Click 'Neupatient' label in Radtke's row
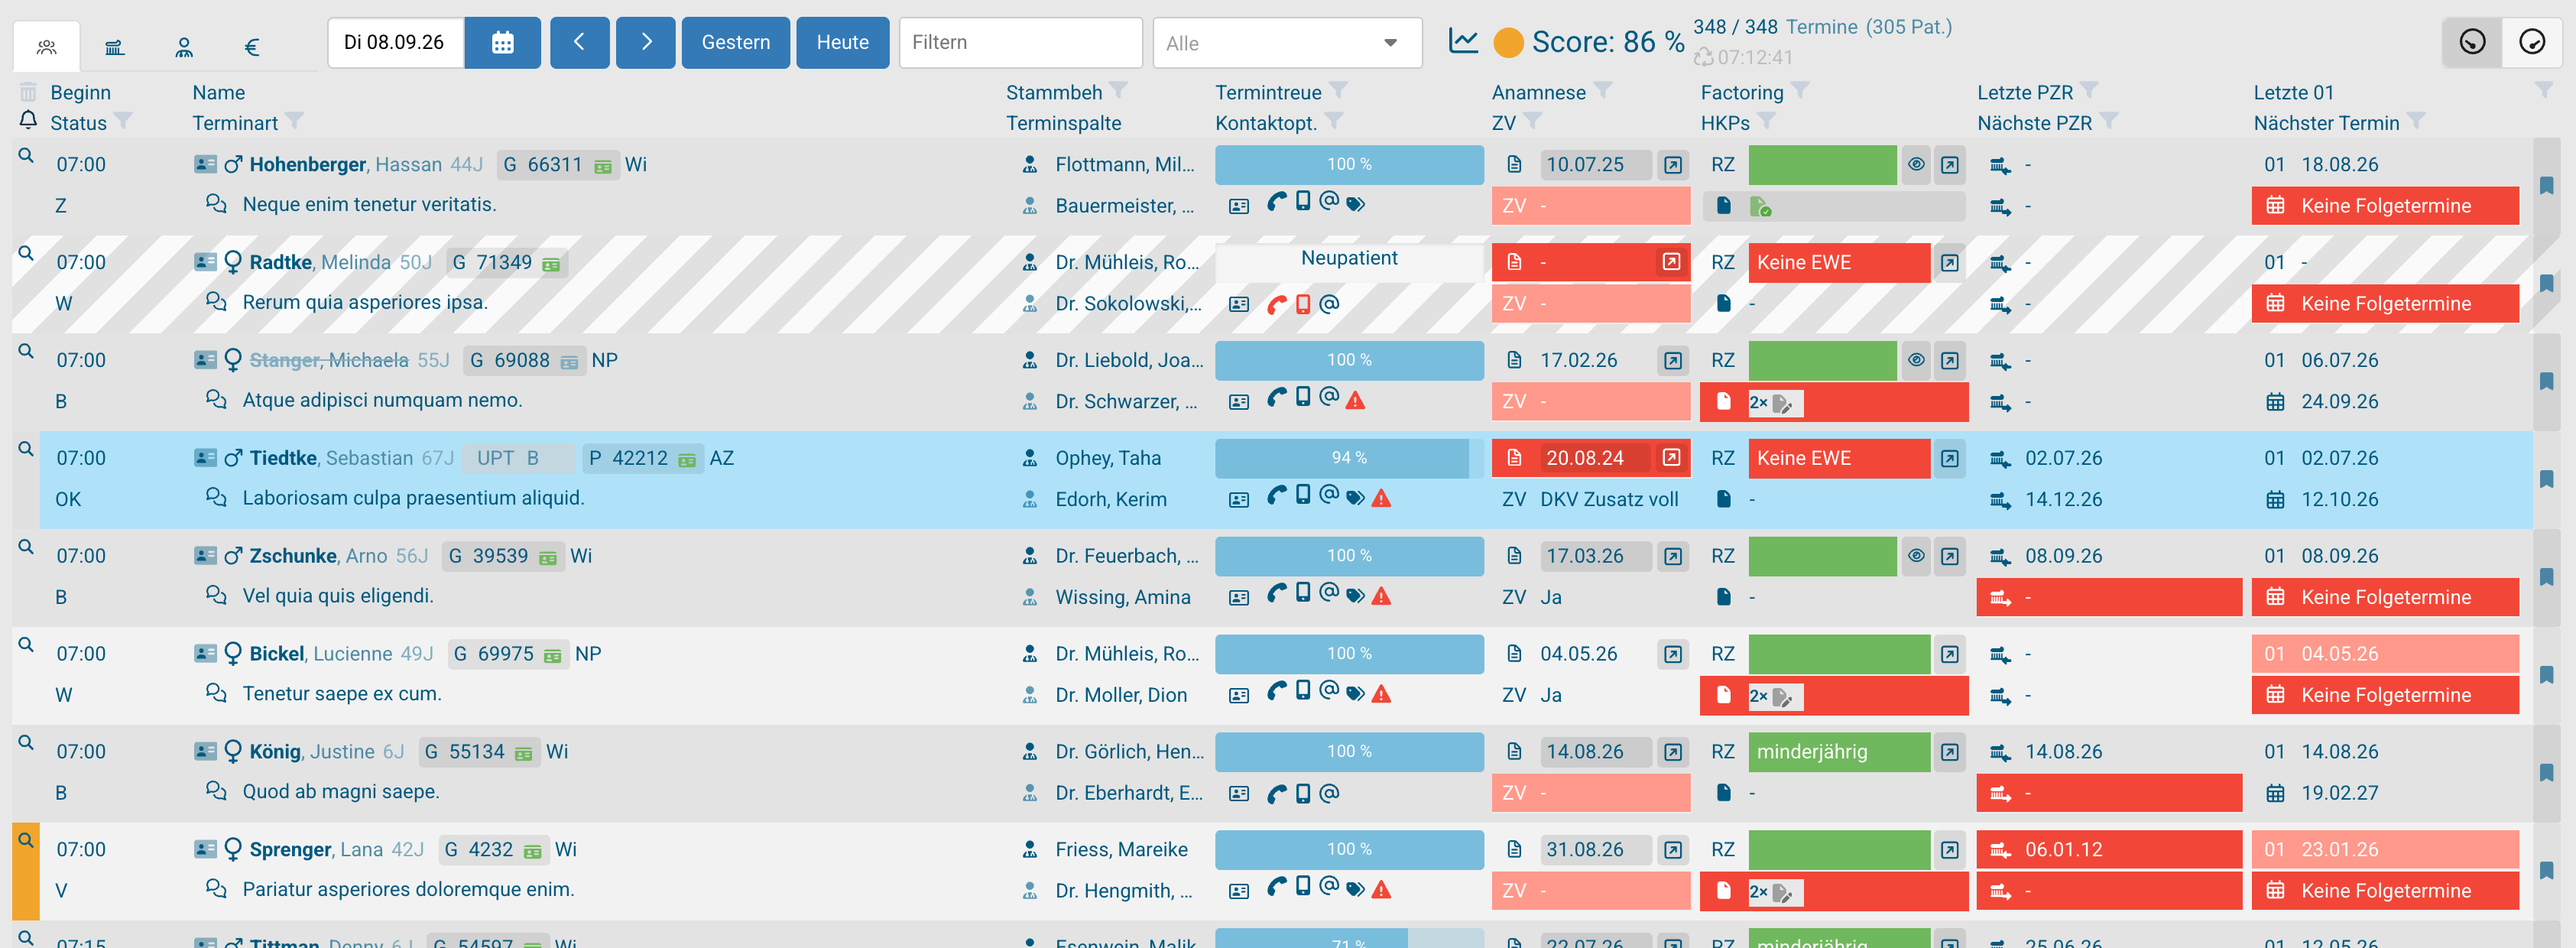 1349,258
